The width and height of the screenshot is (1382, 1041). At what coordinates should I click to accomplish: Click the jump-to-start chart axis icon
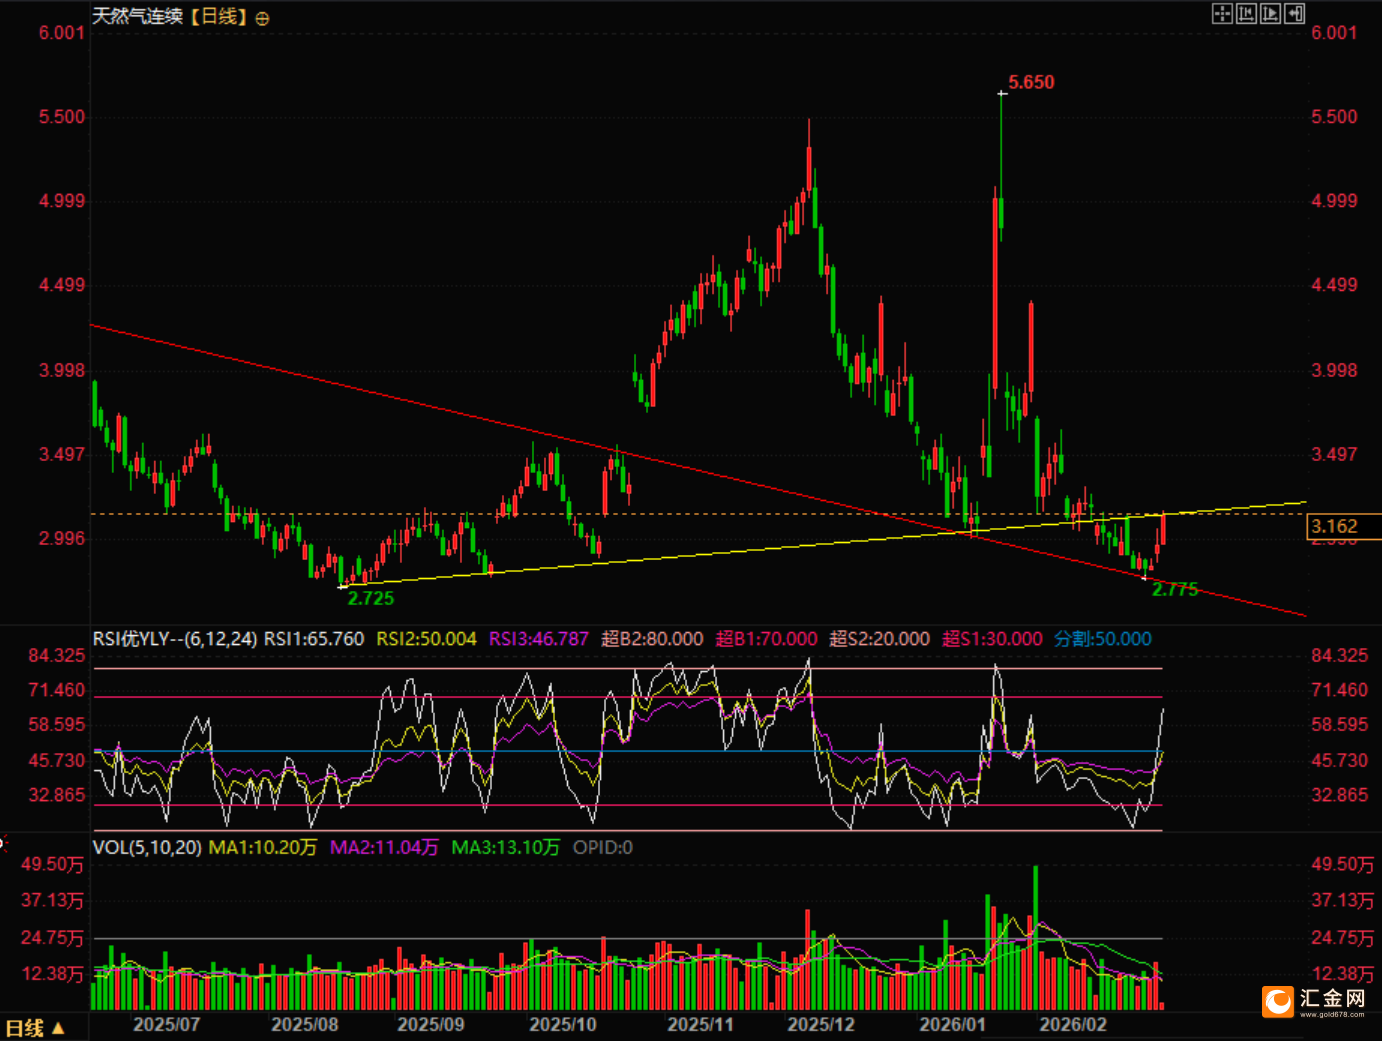point(1246,14)
